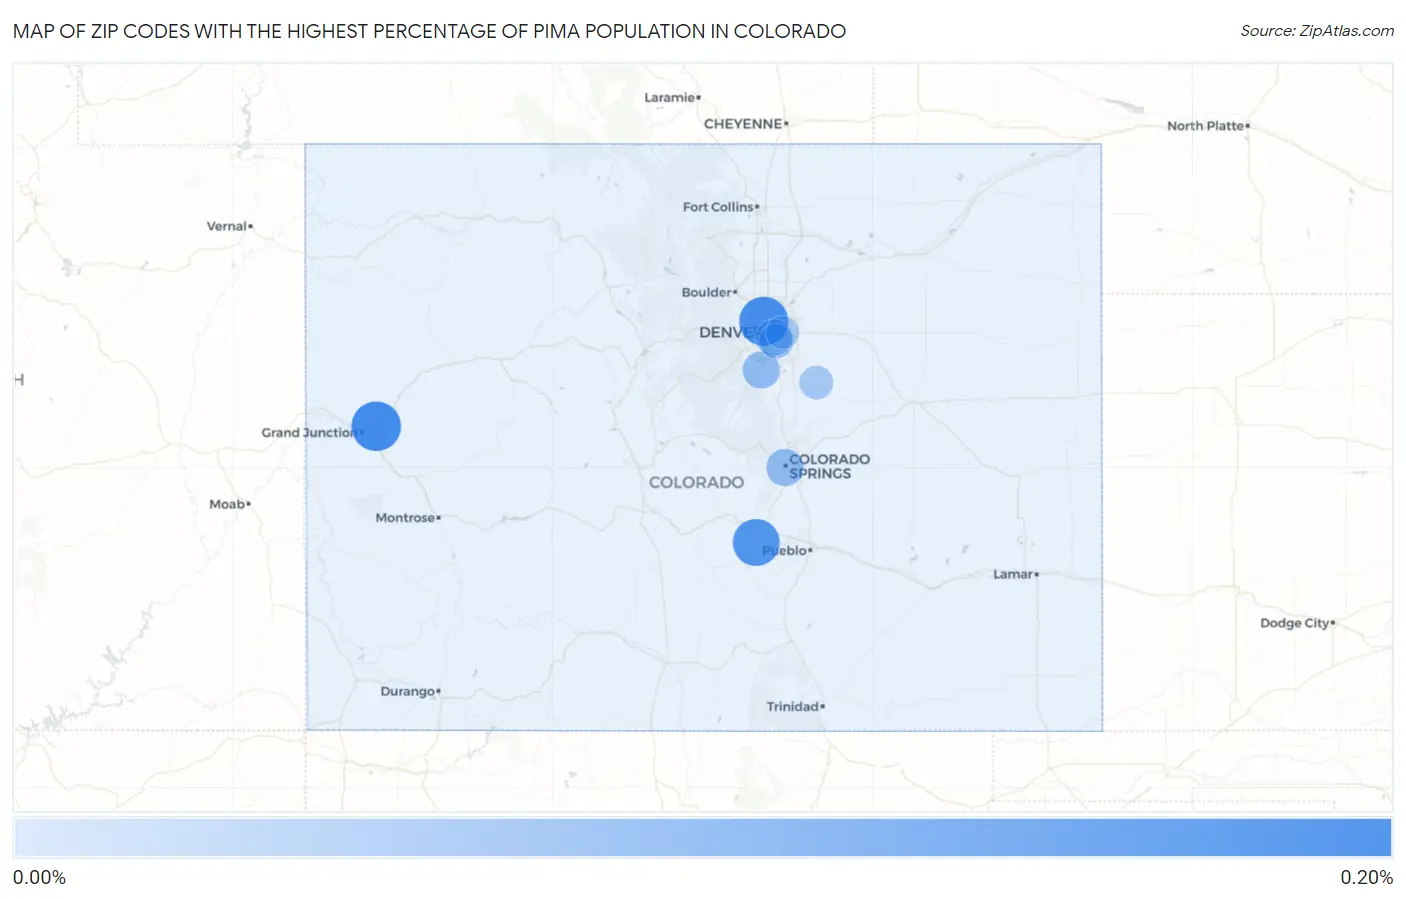The image size is (1406, 899).
Task: Click the Durango city label
Action: (x=407, y=691)
